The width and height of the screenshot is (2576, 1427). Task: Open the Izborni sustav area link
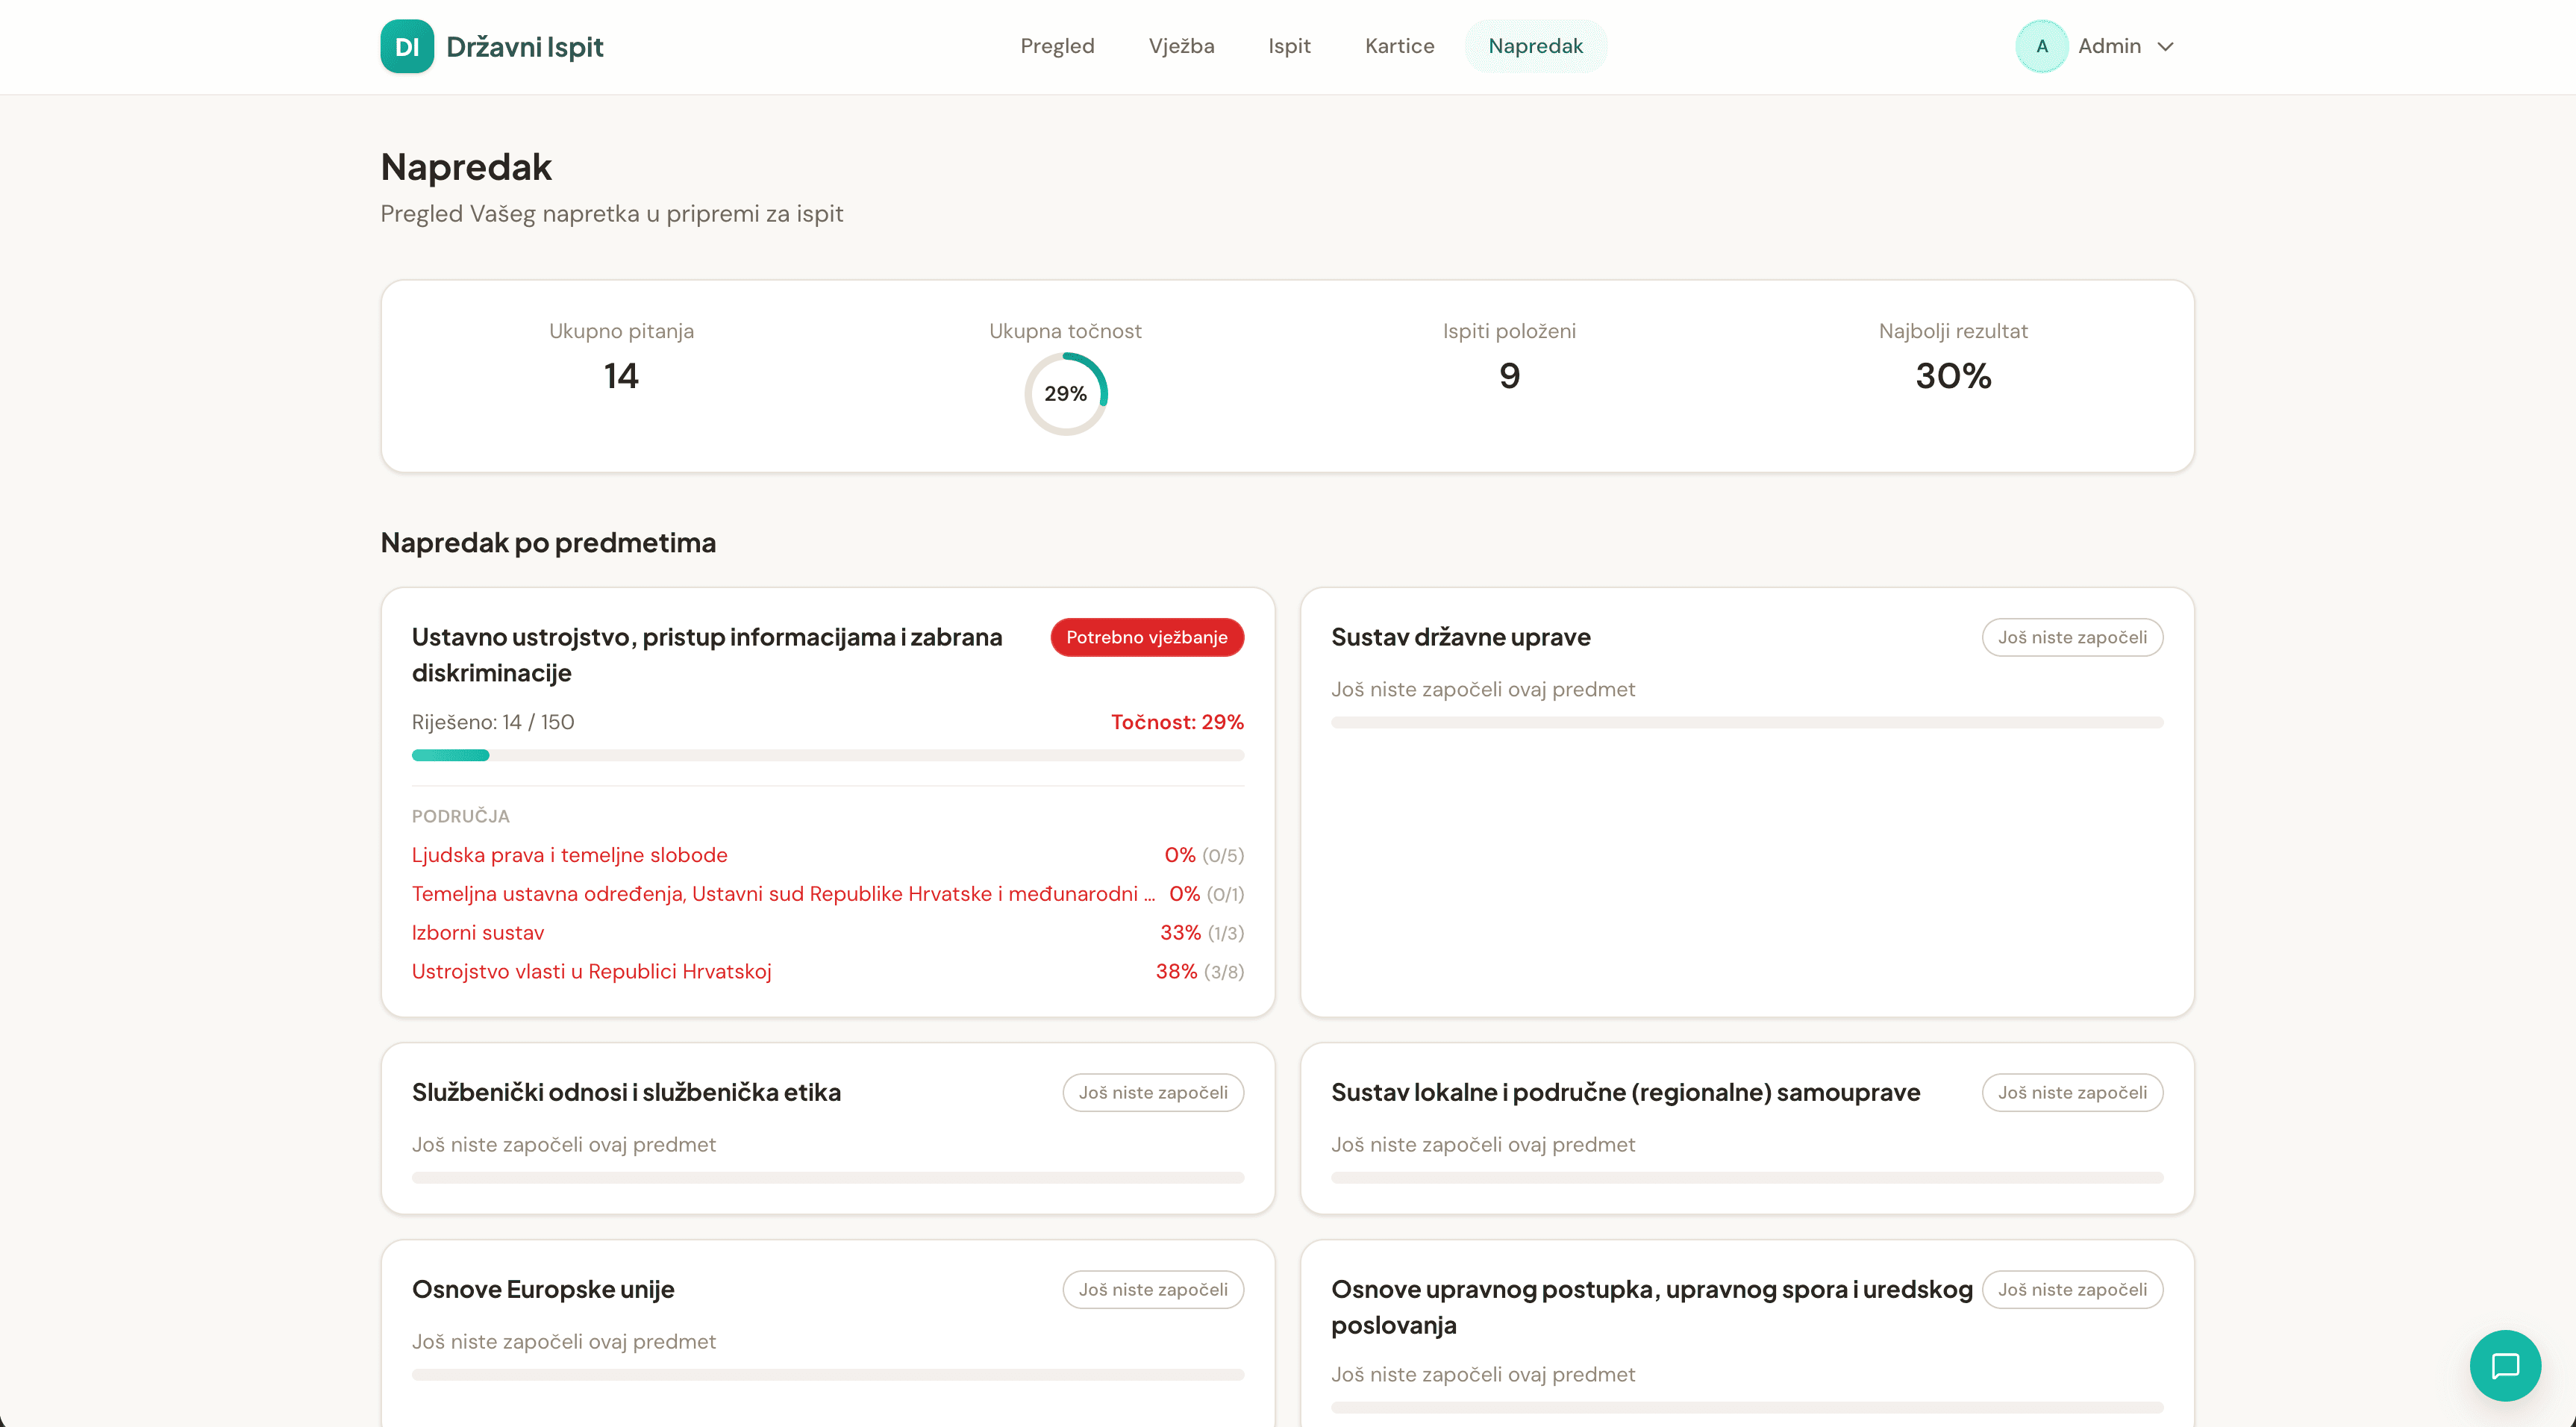[478, 932]
